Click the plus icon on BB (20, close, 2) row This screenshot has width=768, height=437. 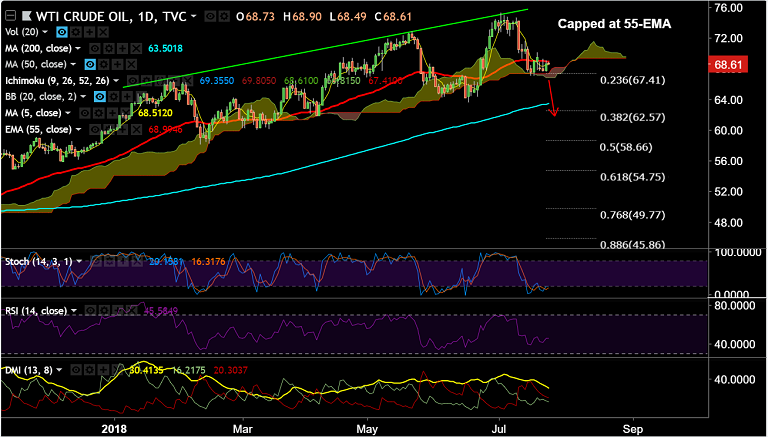coord(127,97)
